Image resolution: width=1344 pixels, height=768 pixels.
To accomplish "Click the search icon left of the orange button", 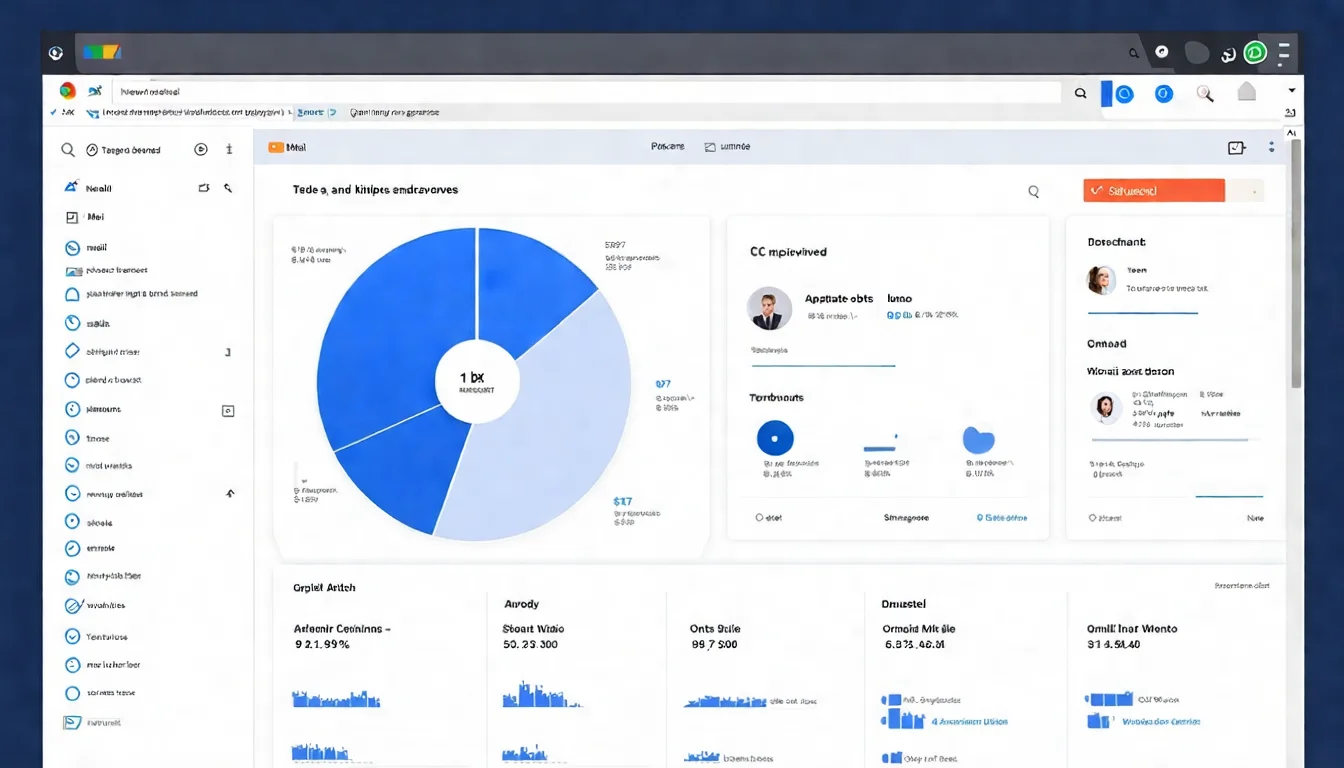I will [1033, 192].
